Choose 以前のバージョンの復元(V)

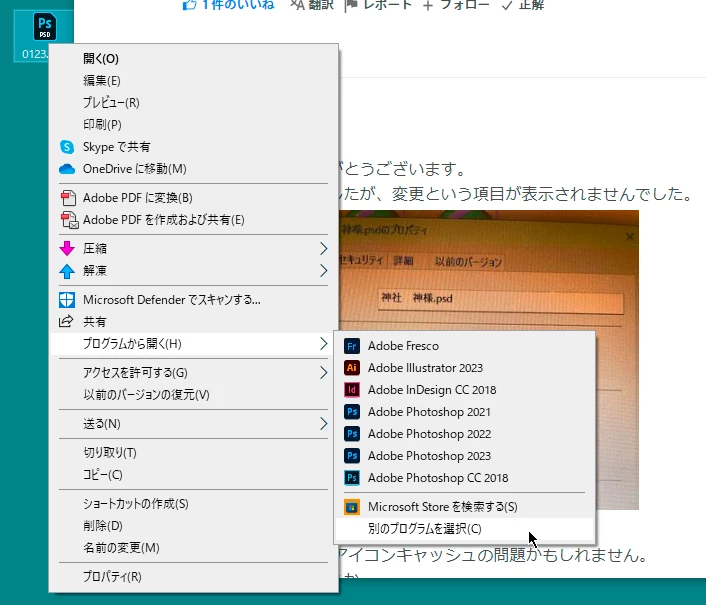193,395
